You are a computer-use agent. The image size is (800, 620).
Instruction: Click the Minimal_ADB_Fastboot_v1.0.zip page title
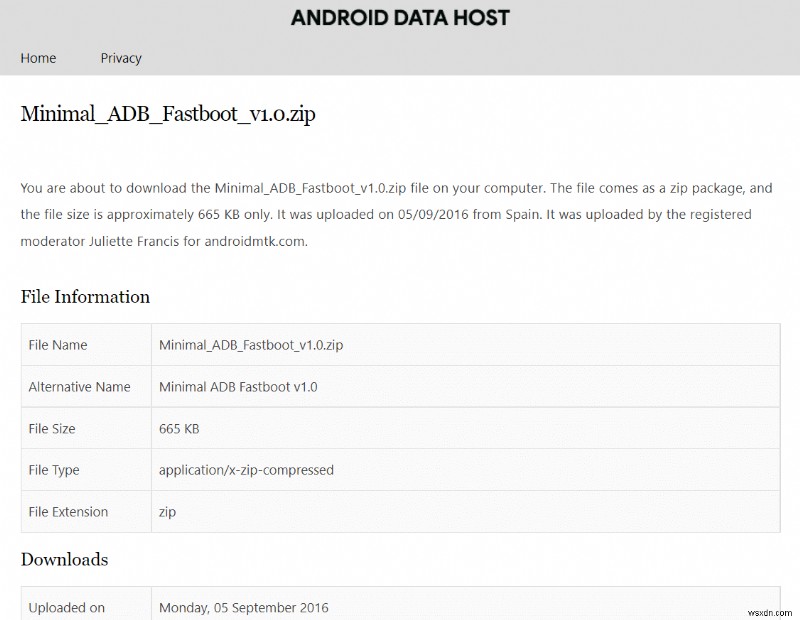point(167,114)
